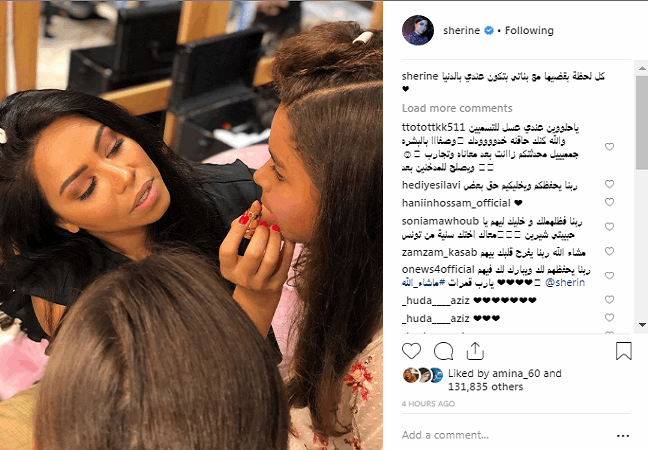Open more options three-dots icon

(623, 436)
